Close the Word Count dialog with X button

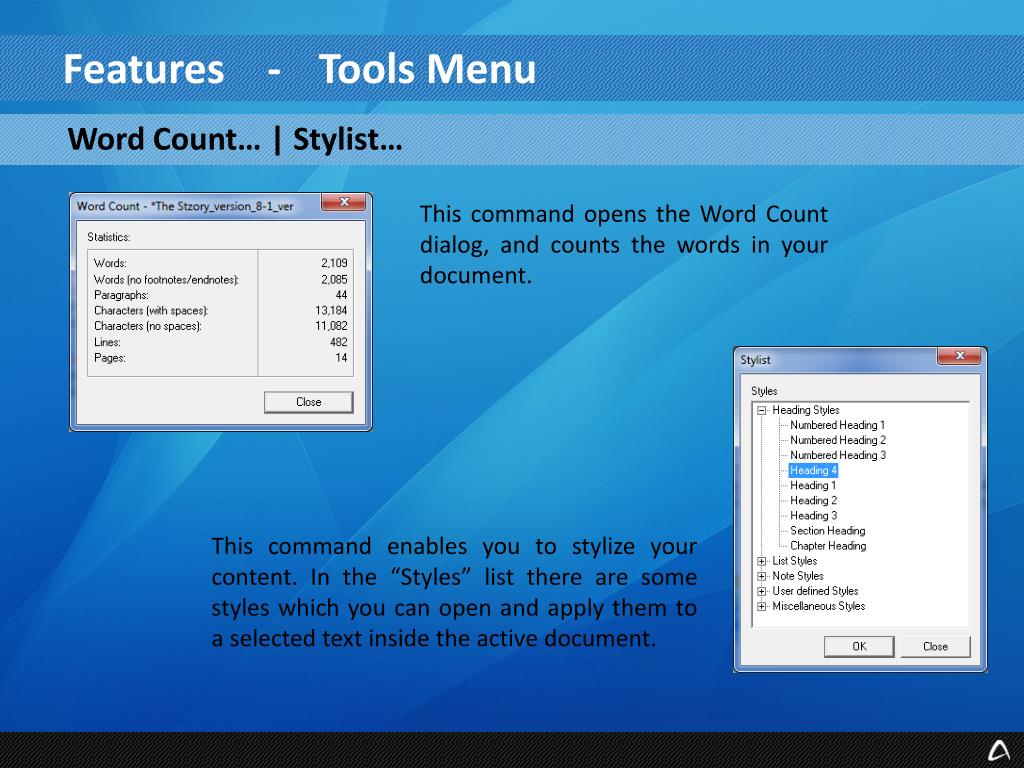coord(344,202)
